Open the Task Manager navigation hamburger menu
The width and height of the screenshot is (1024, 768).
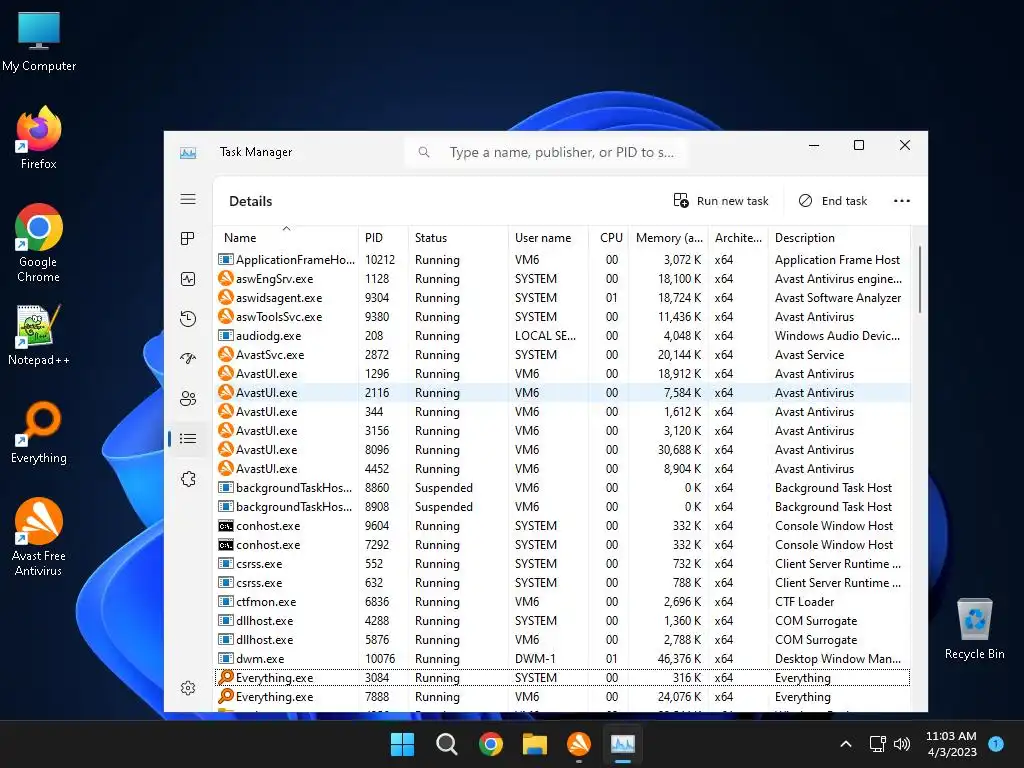pos(188,199)
